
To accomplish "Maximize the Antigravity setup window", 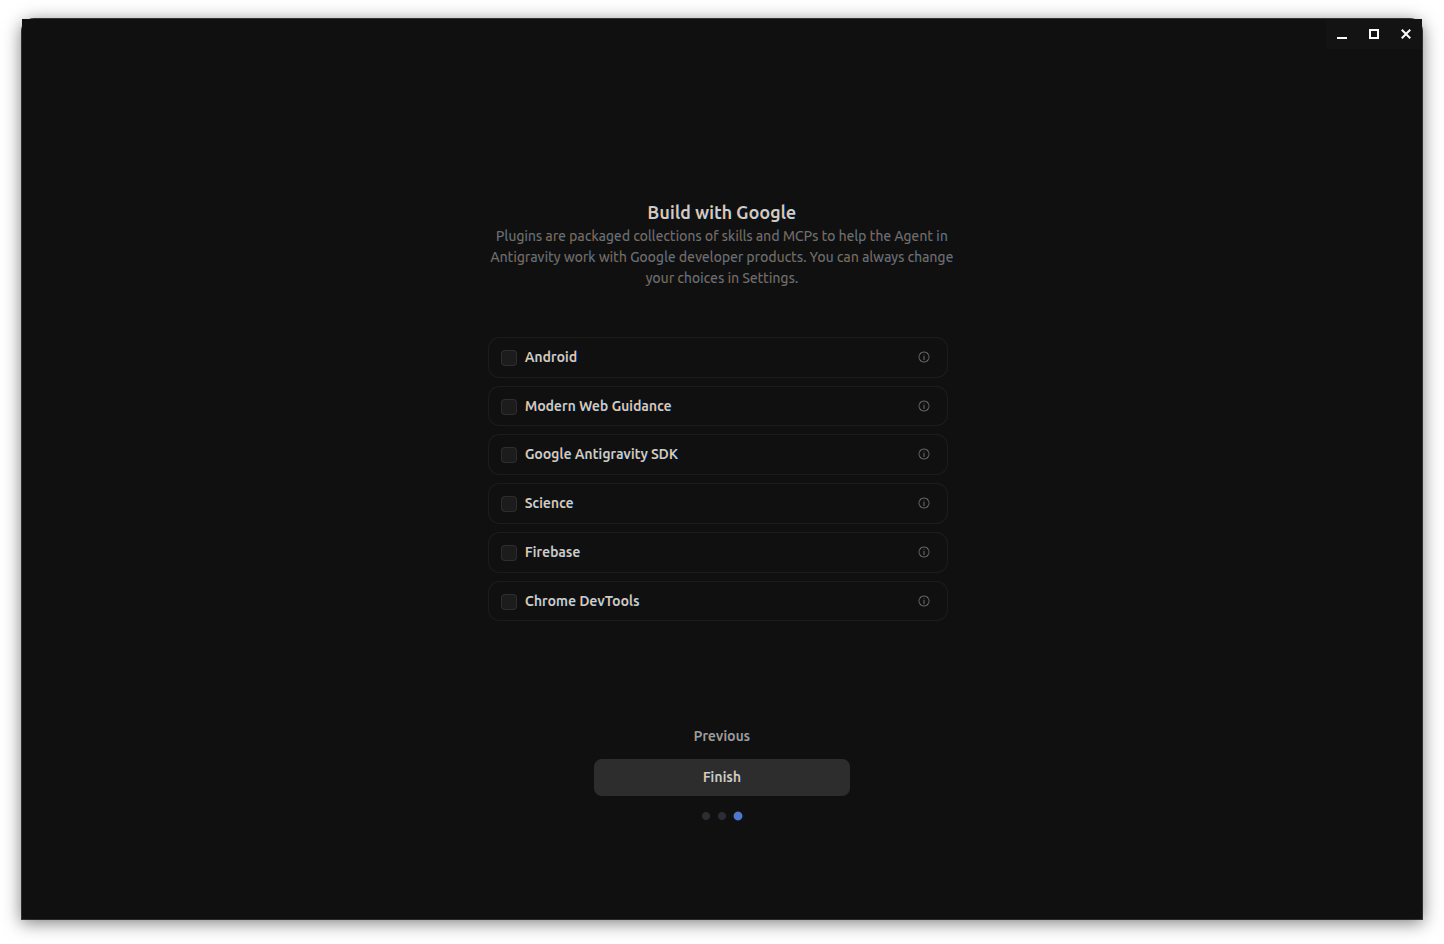I will point(1374,34).
